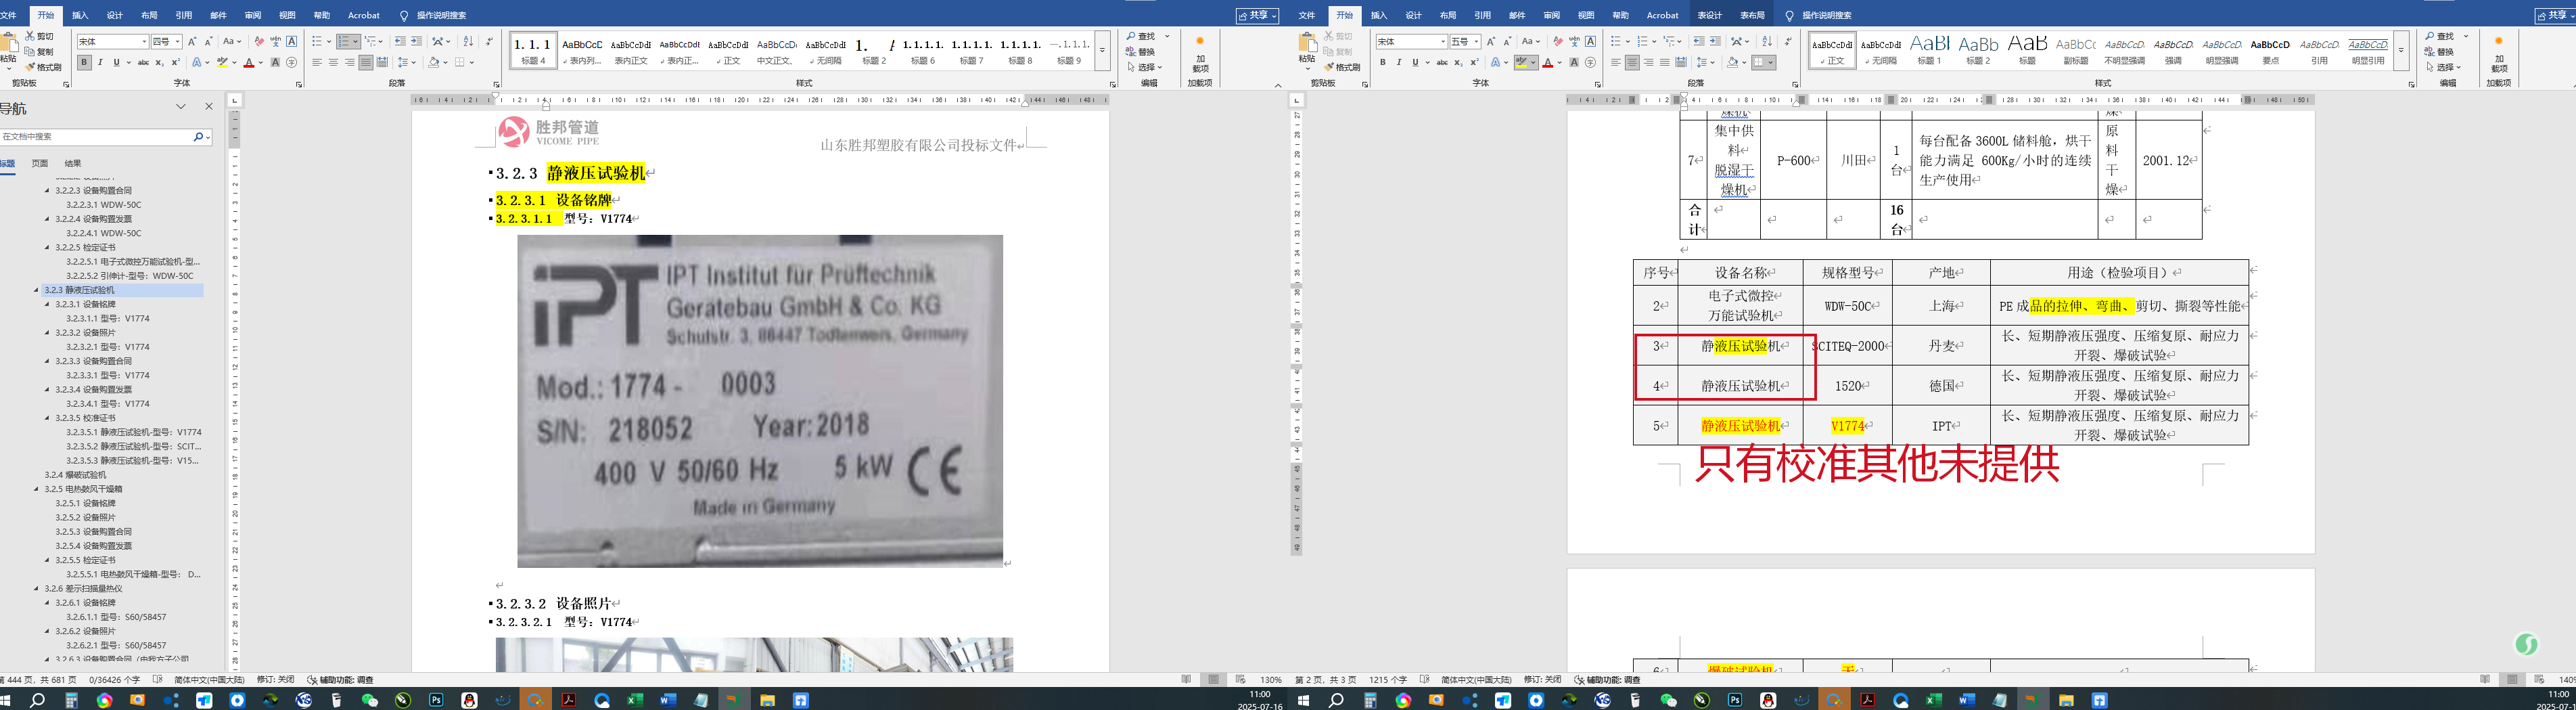This screenshot has width=2576, height=710.
Task: Apply 标题 4 style in left window
Action: 532,51
